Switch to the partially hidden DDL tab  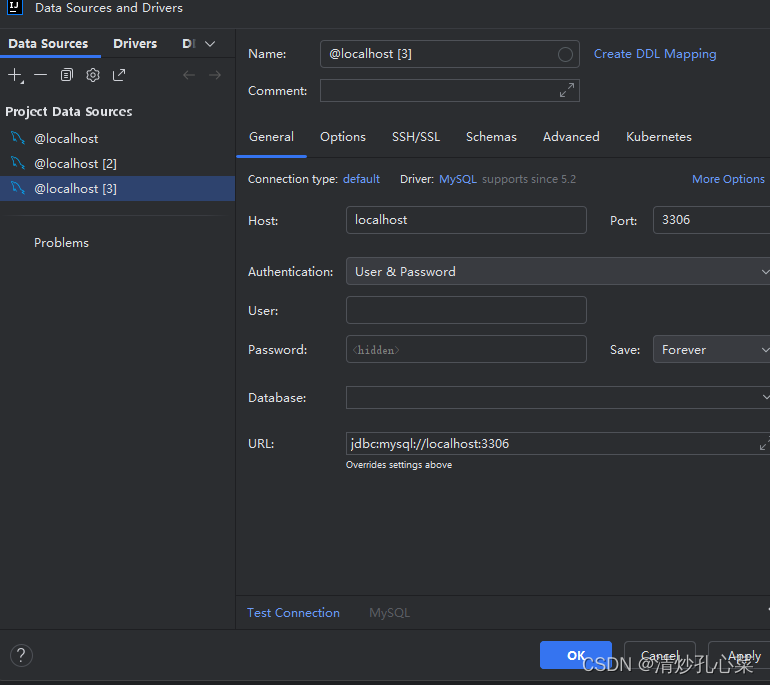tap(189, 44)
